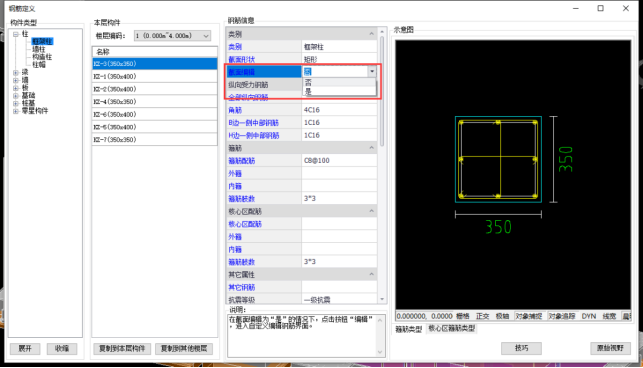This screenshot has height=368, width=643.
Task: Select 构造柱 in the component tree
Action: (x=42, y=57)
